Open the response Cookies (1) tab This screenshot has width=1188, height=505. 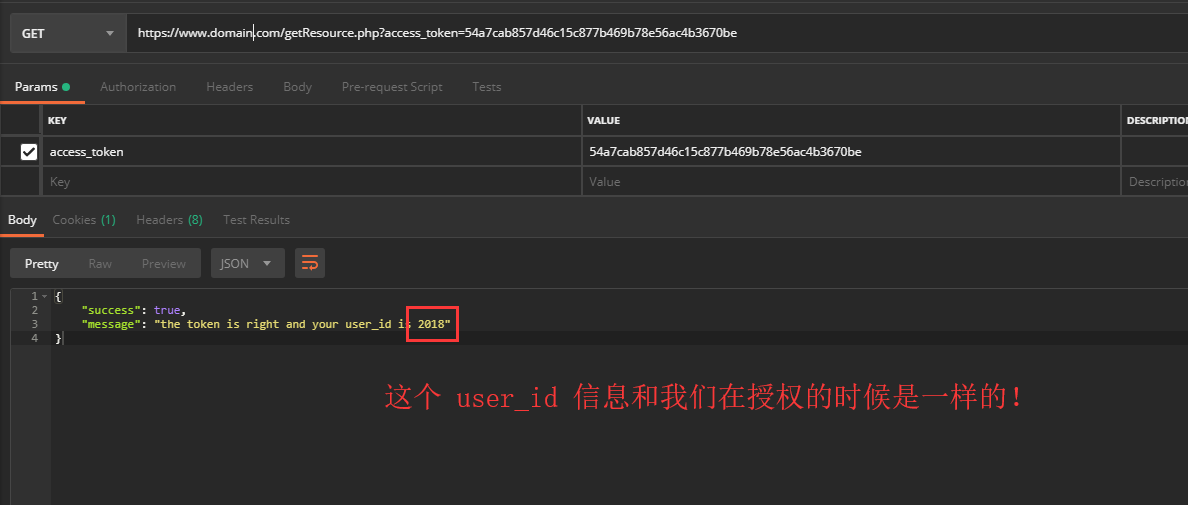[83, 220]
